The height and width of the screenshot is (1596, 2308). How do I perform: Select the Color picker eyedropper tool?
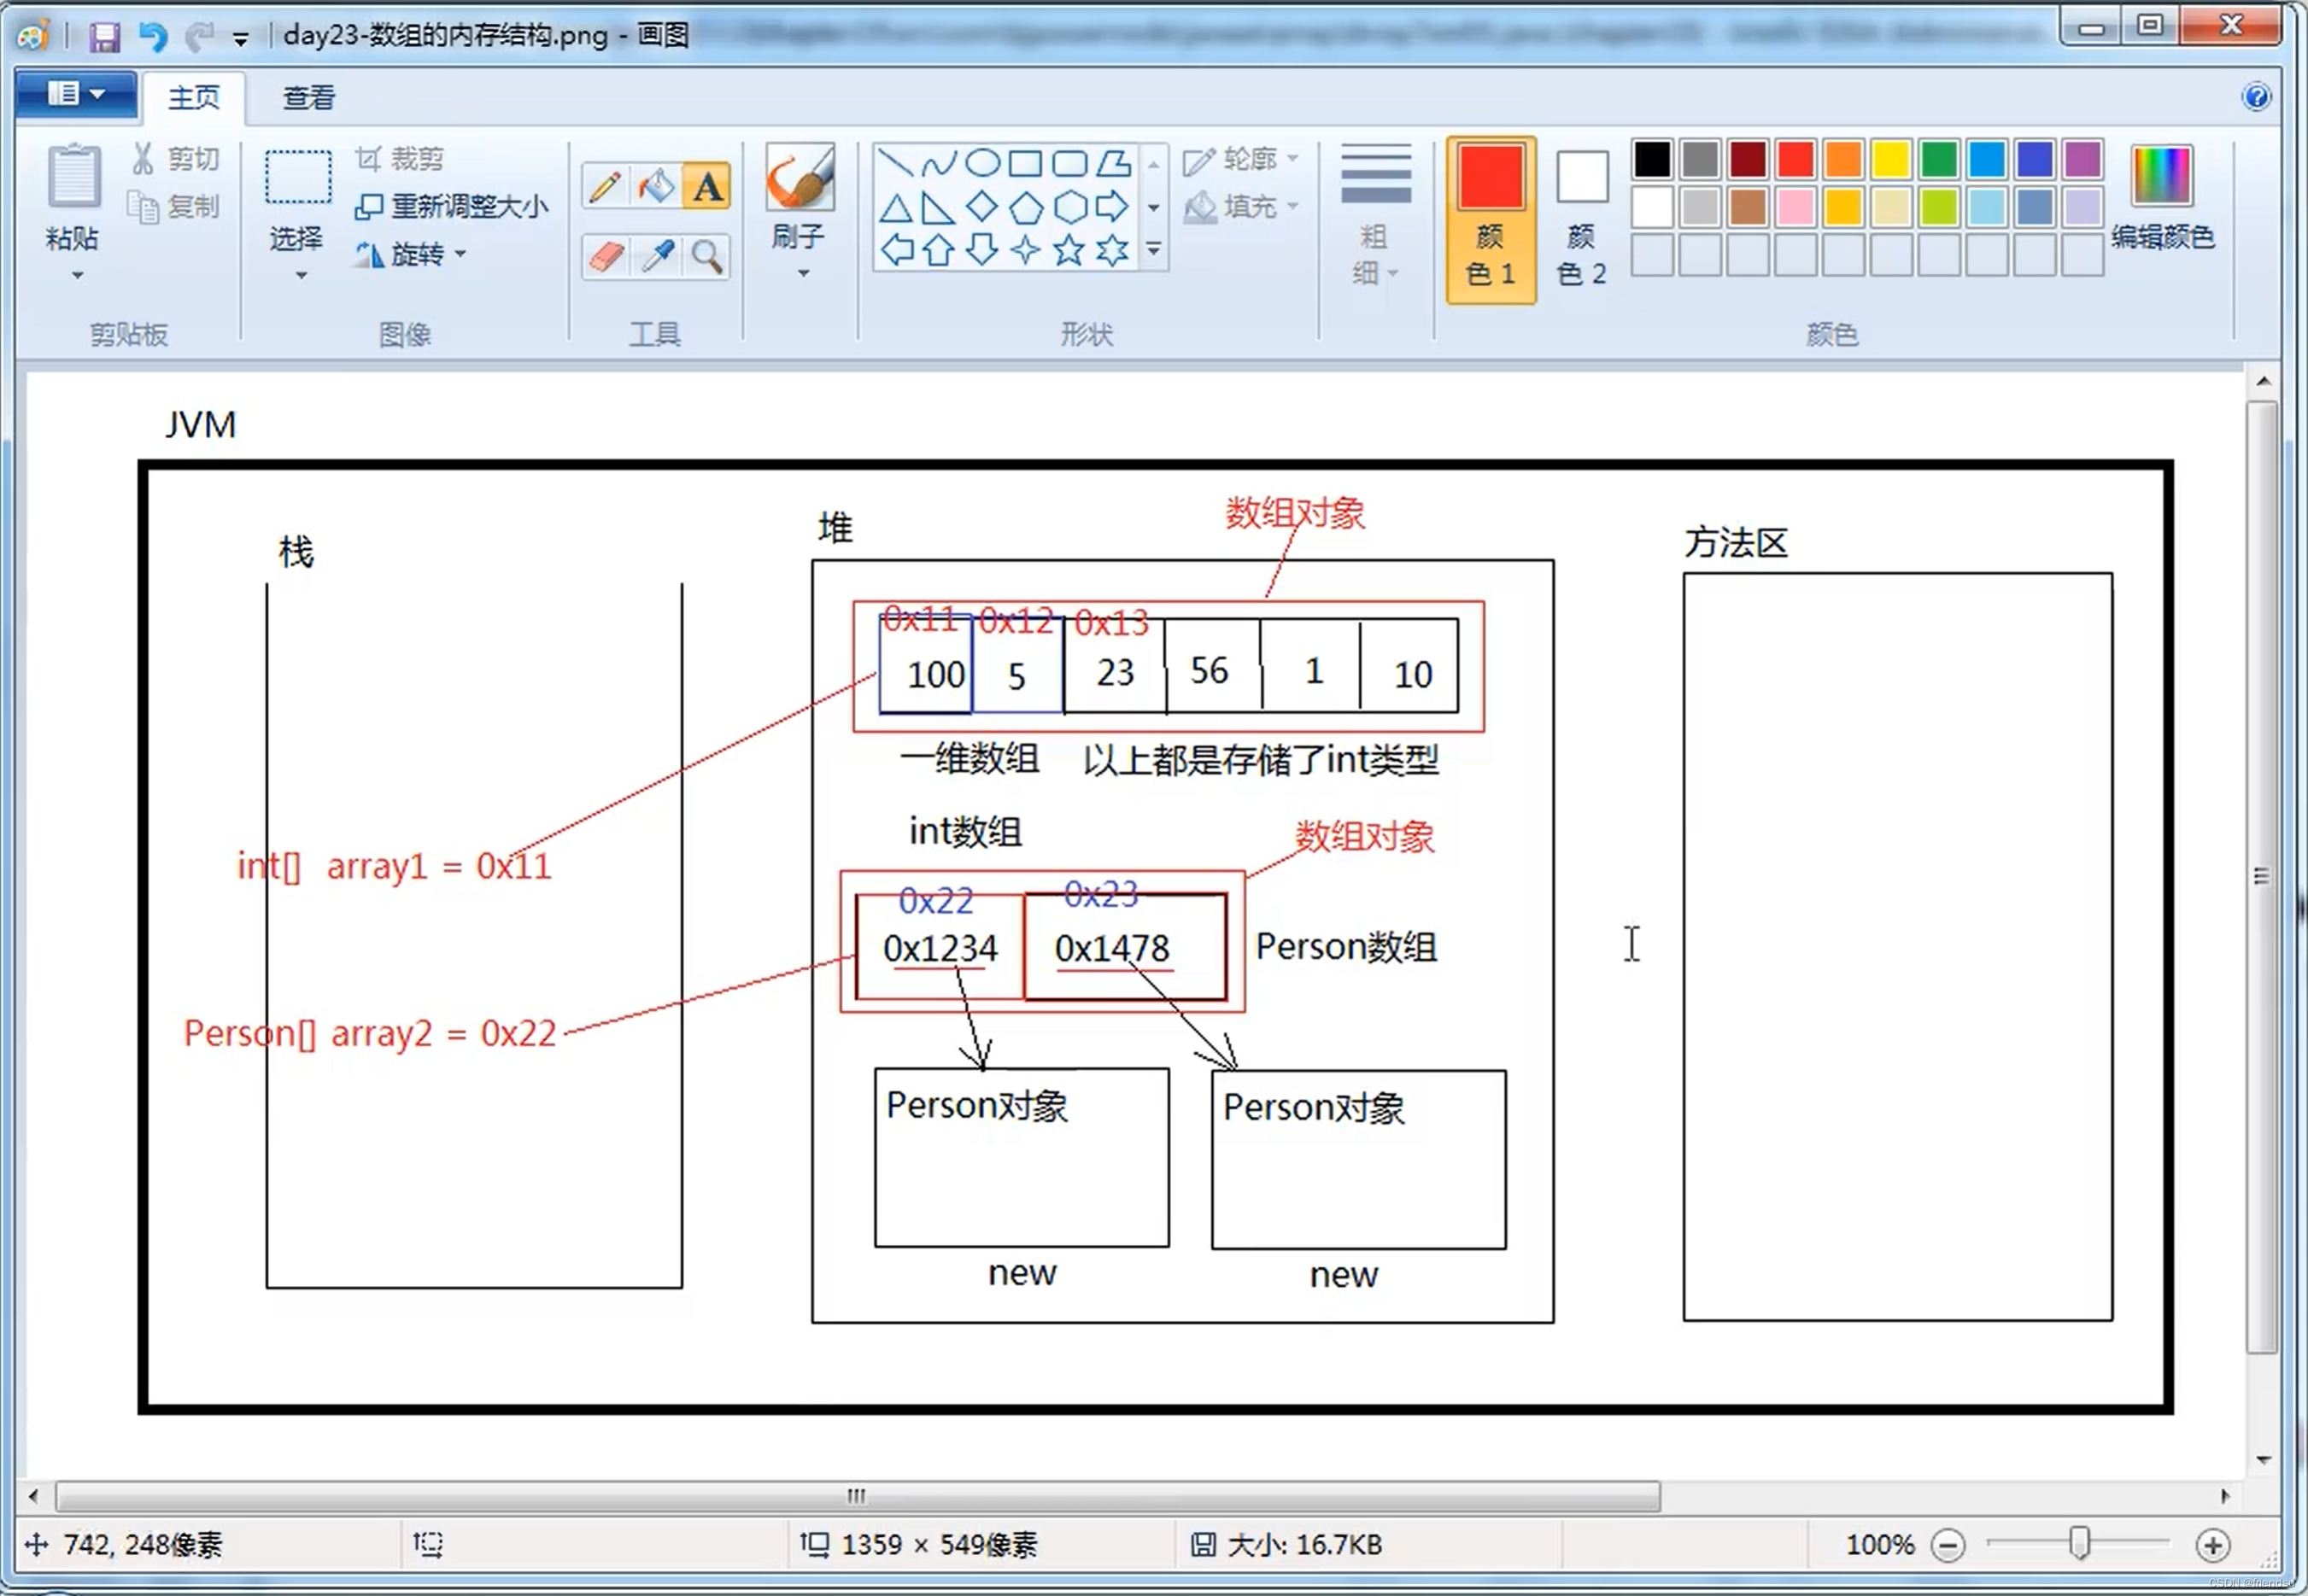(656, 257)
